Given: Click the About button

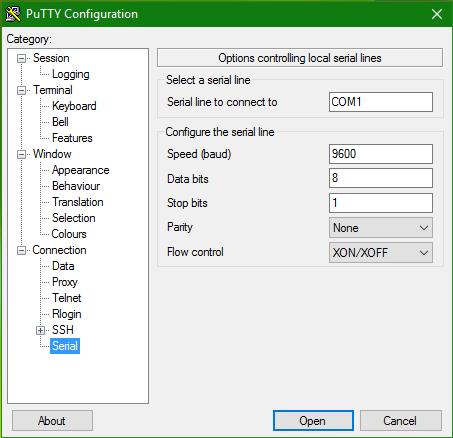Looking at the screenshot, I should [x=52, y=421].
